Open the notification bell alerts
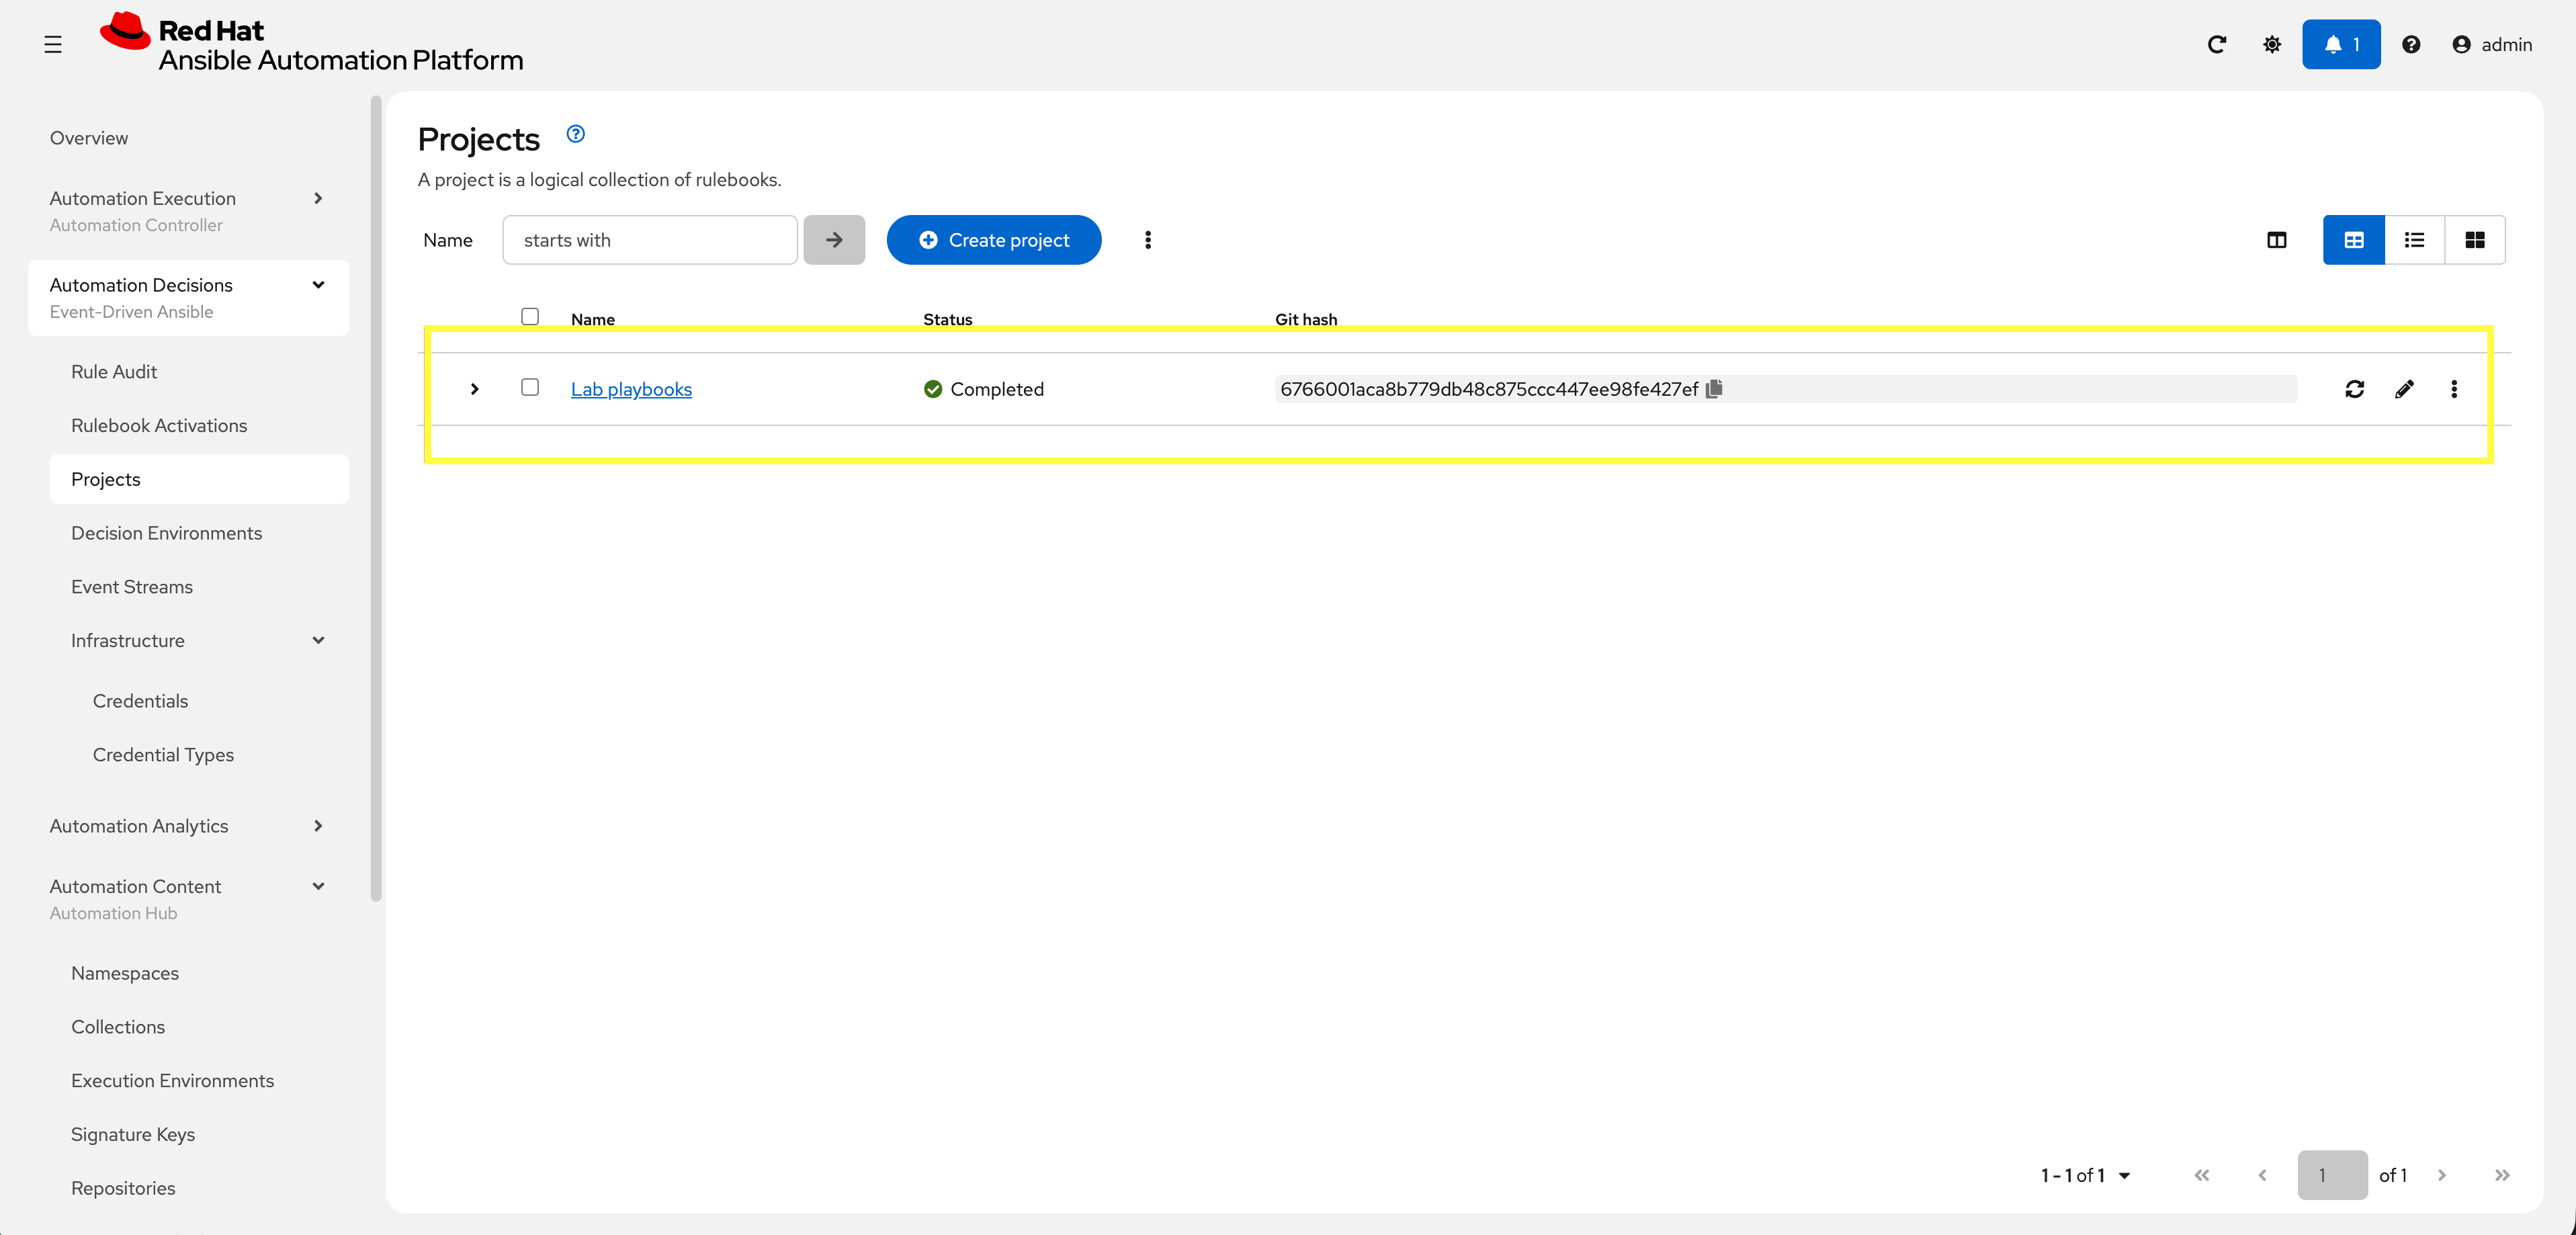 (2340, 44)
